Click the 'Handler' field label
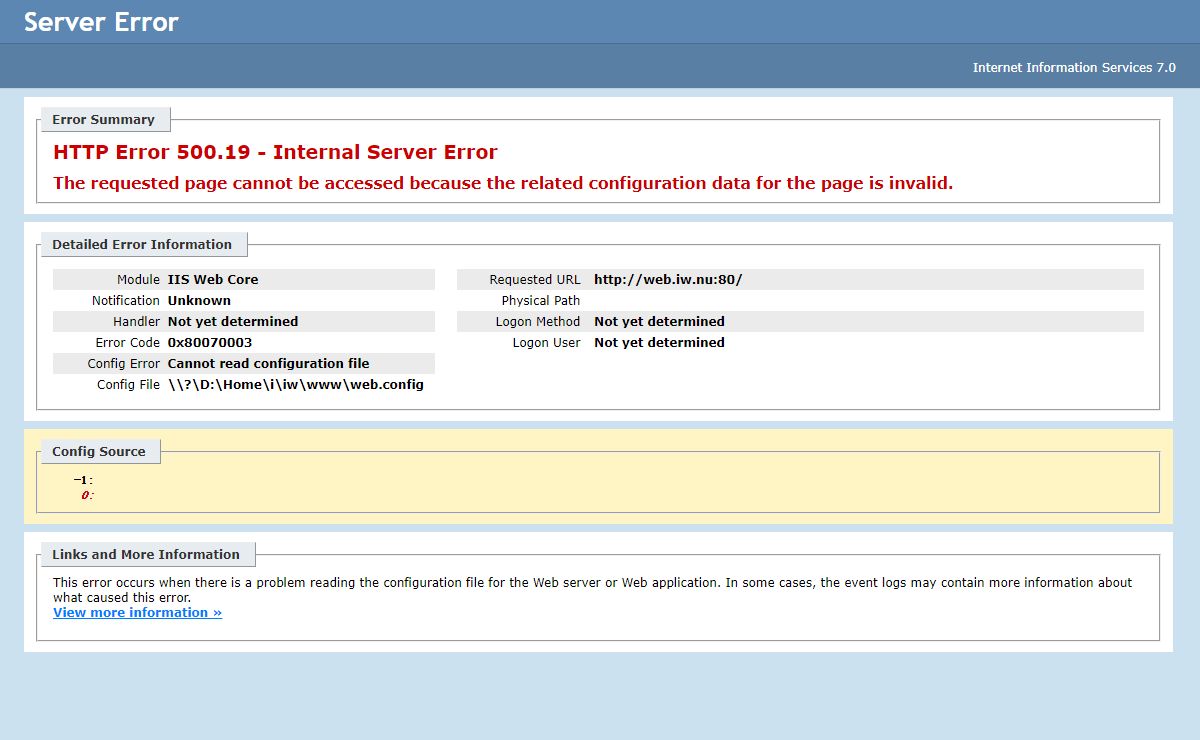The width and height of the screenshot is (1200, 740). (137, 321)
